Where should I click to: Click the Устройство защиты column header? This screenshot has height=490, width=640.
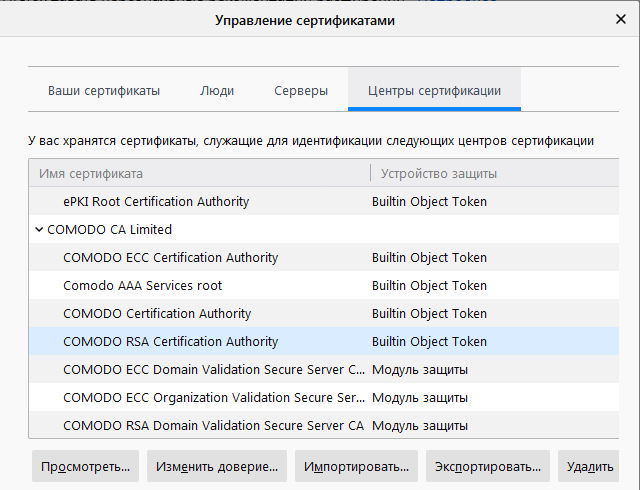tap(495, 174)
